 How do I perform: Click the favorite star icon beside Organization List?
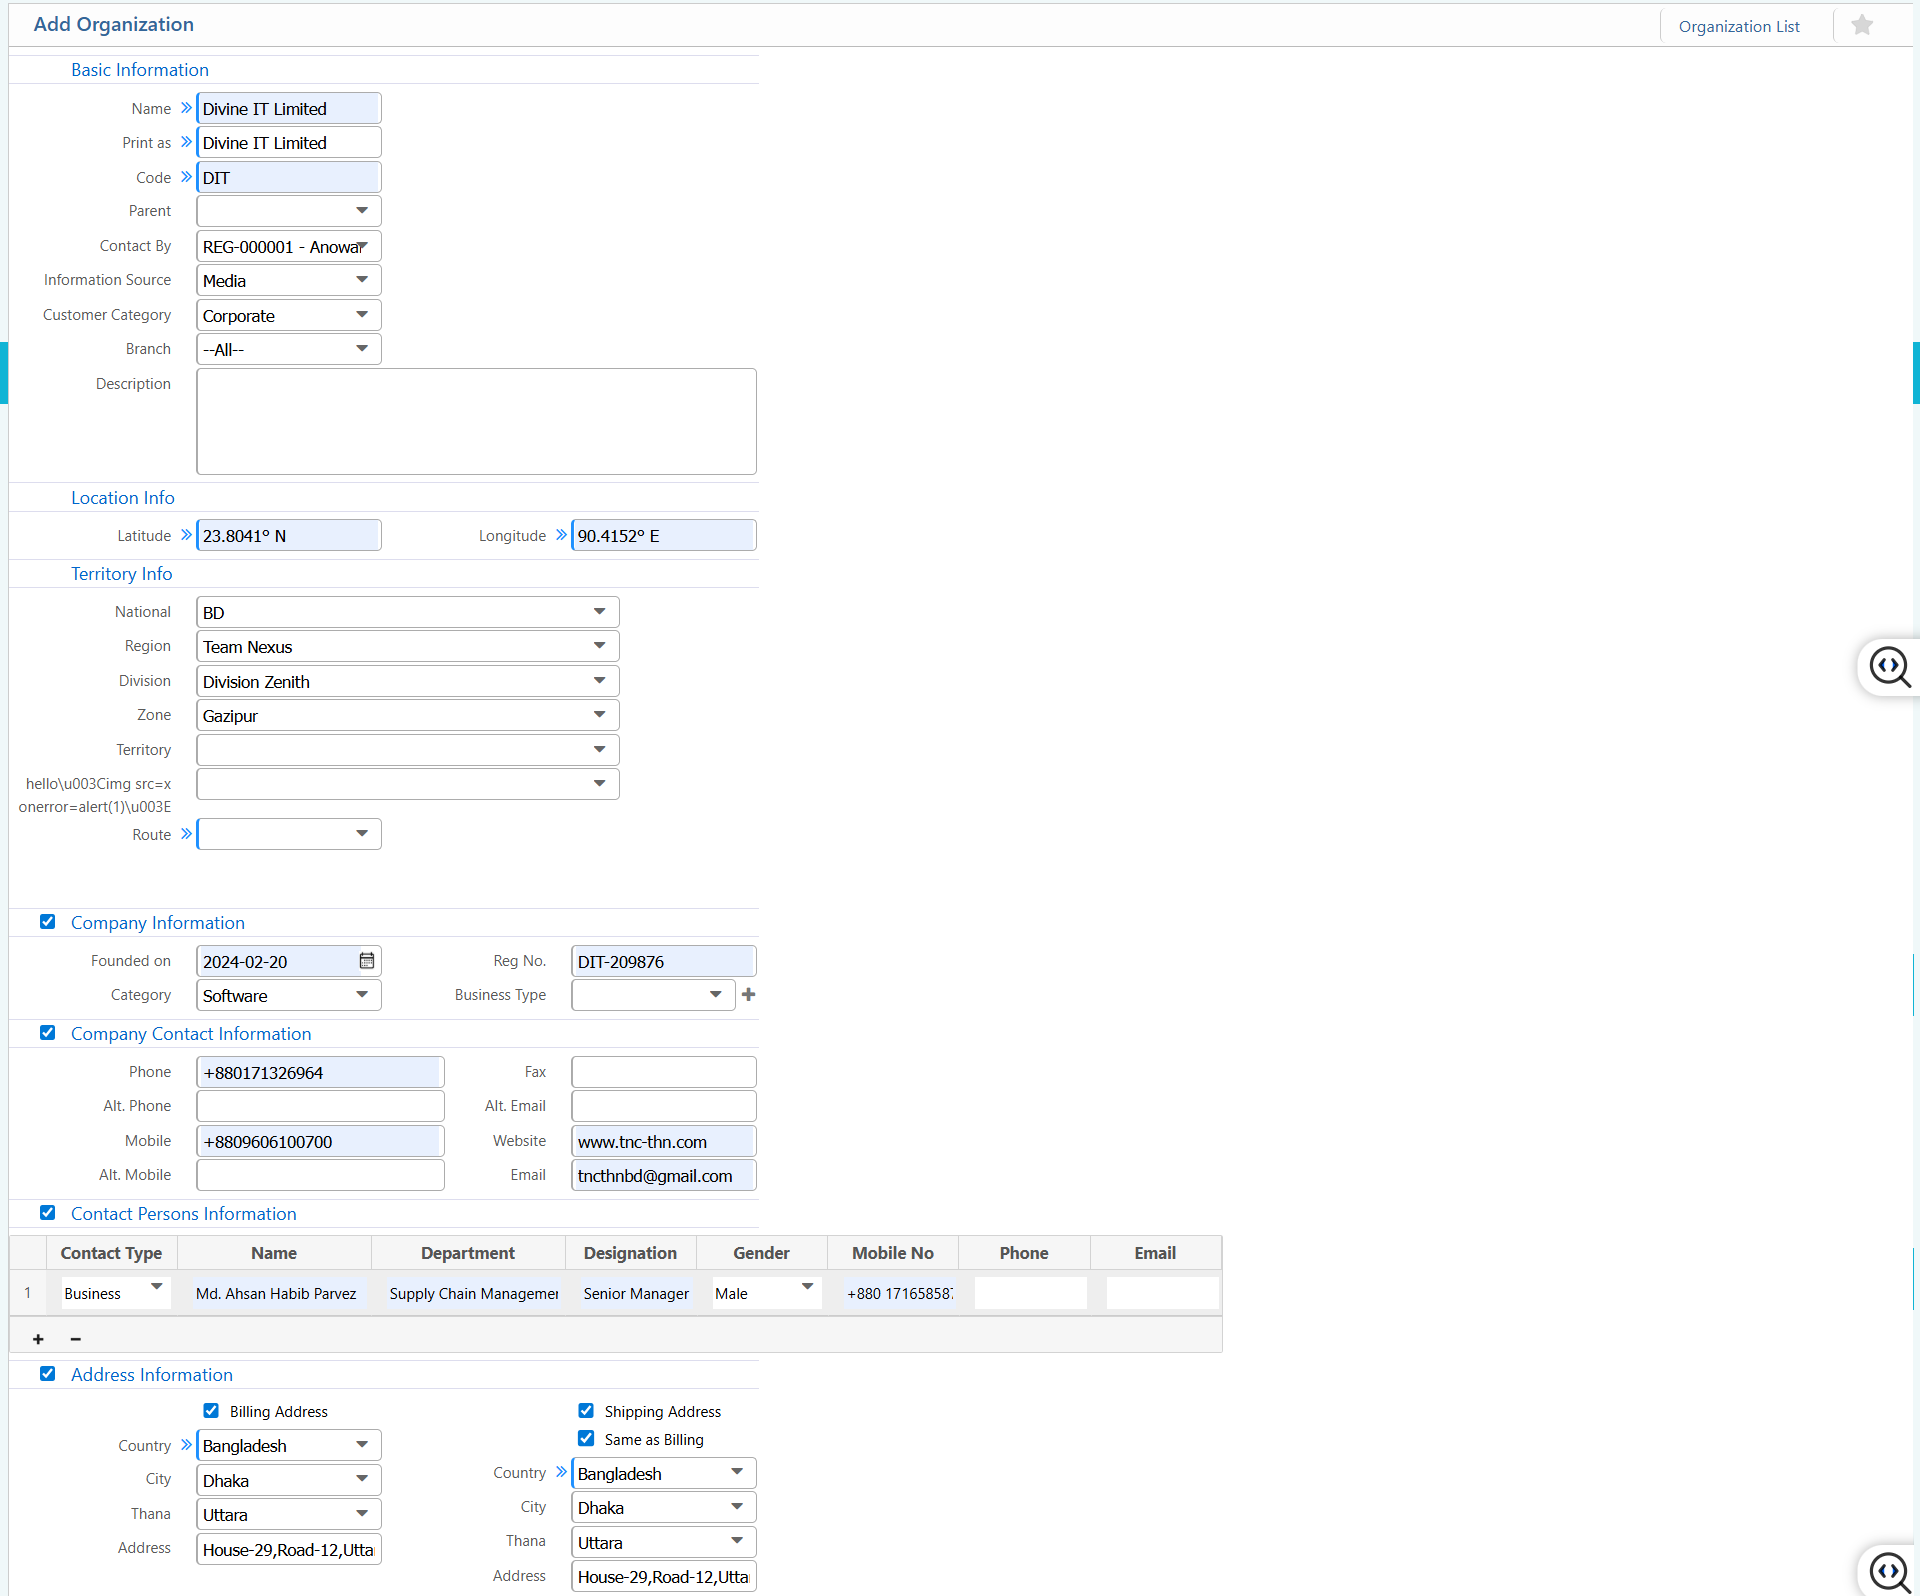tap(1861, 24)
